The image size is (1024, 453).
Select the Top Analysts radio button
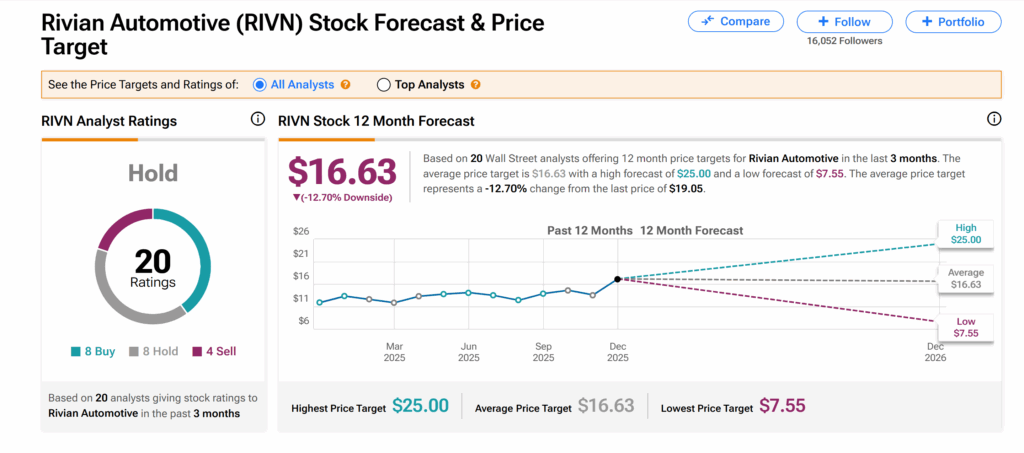click(x=383, y=85)
